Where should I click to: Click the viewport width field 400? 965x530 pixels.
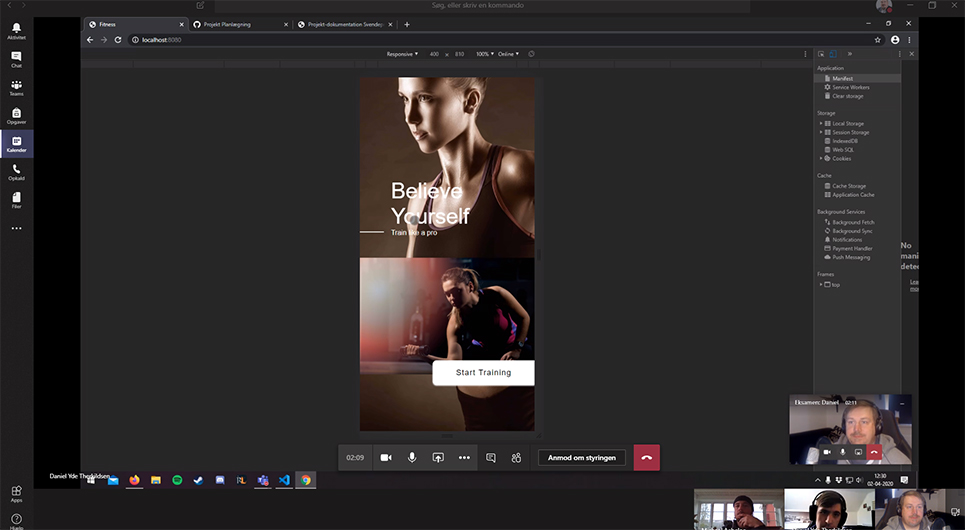tap(434, 54)
